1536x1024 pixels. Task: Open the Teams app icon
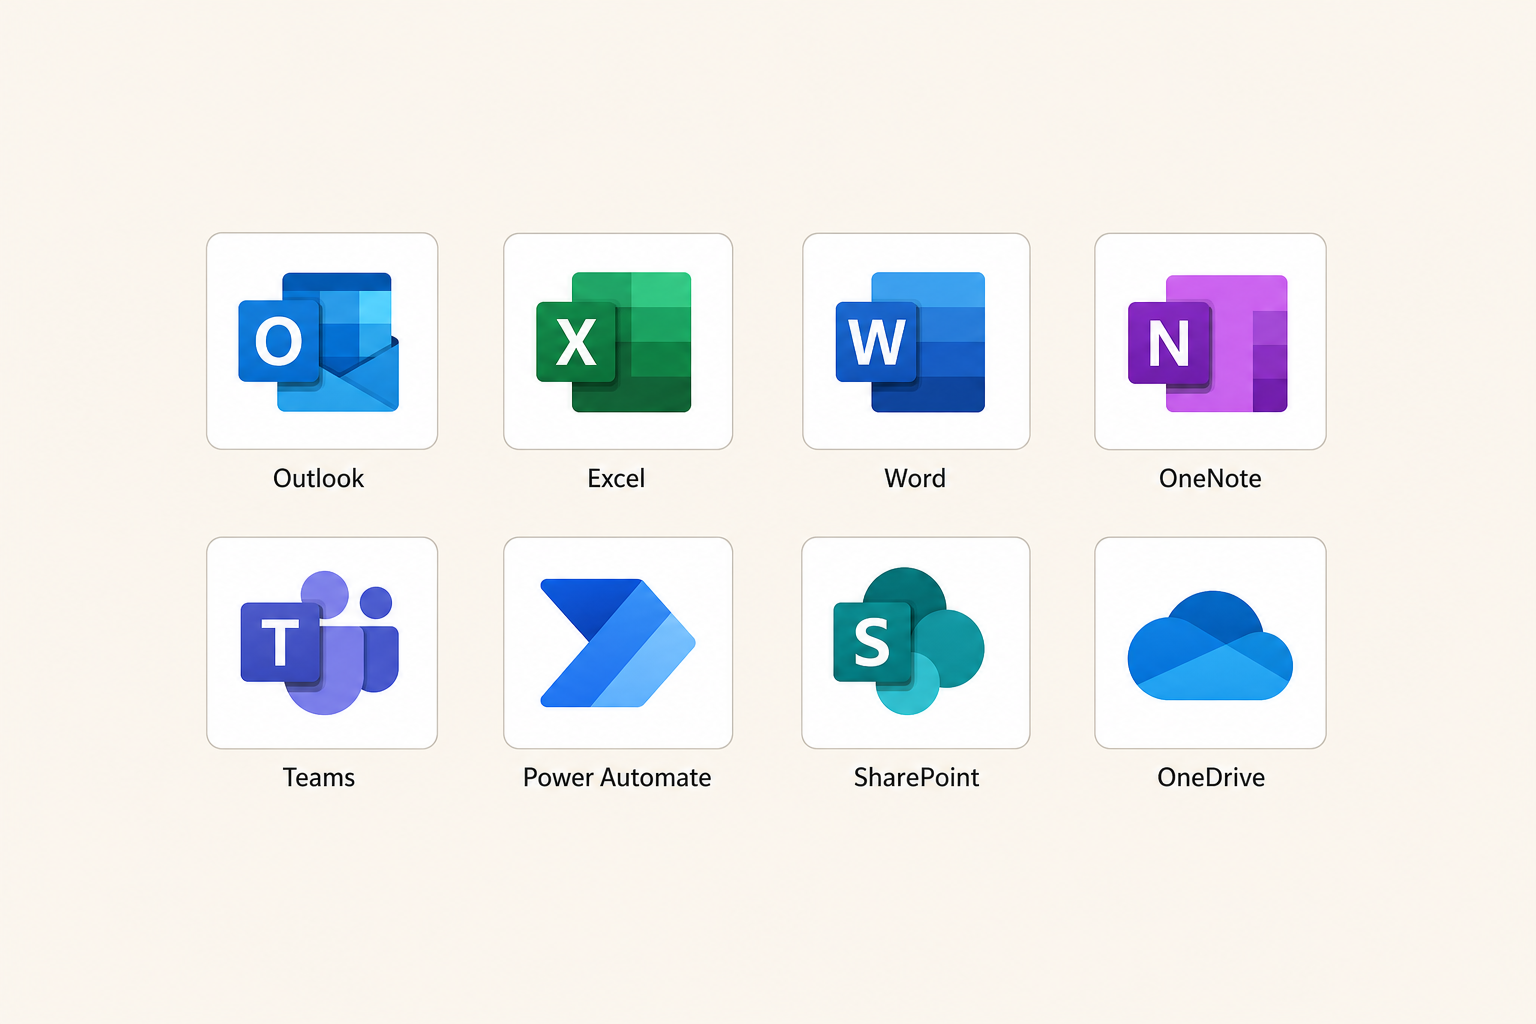point(320,643)
